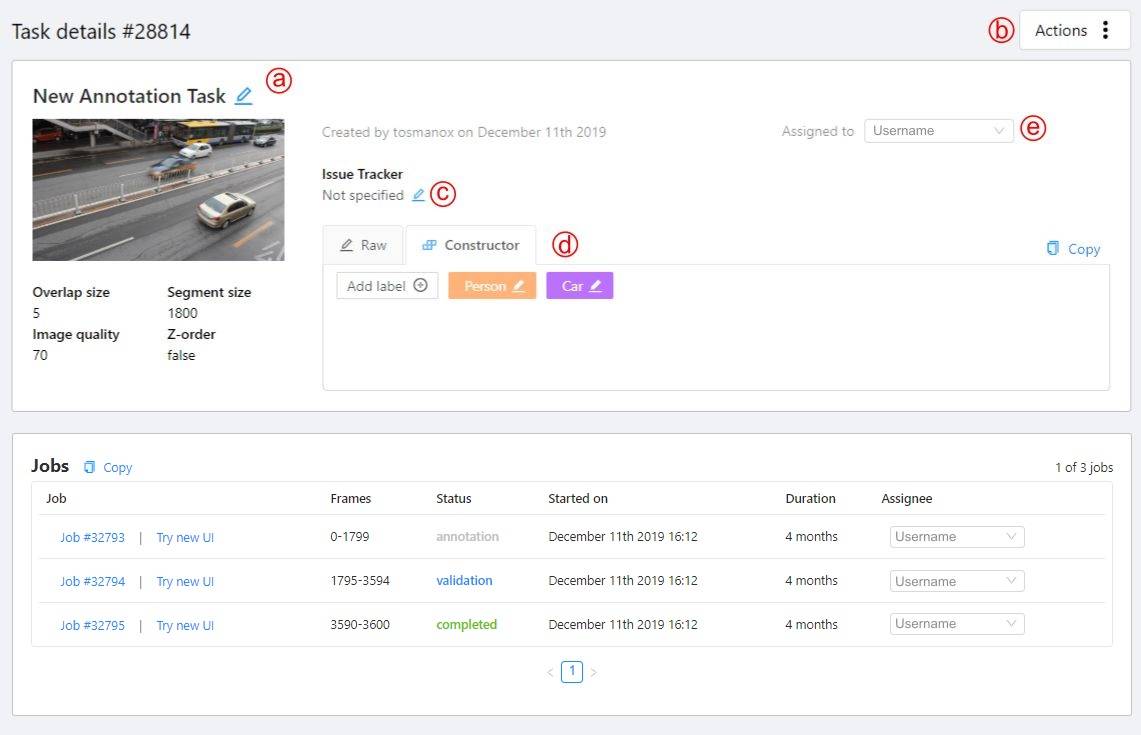Screen dimensions: 1141x735
Task: Click the three-dots icon in Actions
Action: click(1105, 30)
